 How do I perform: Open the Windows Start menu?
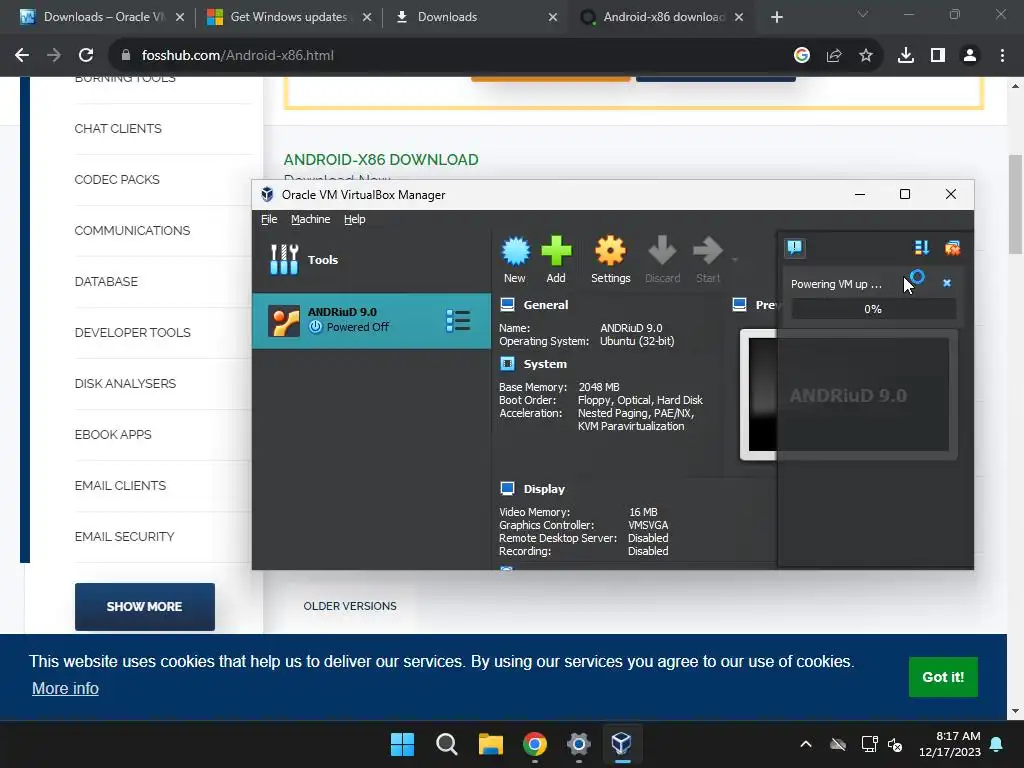(402, 744)
